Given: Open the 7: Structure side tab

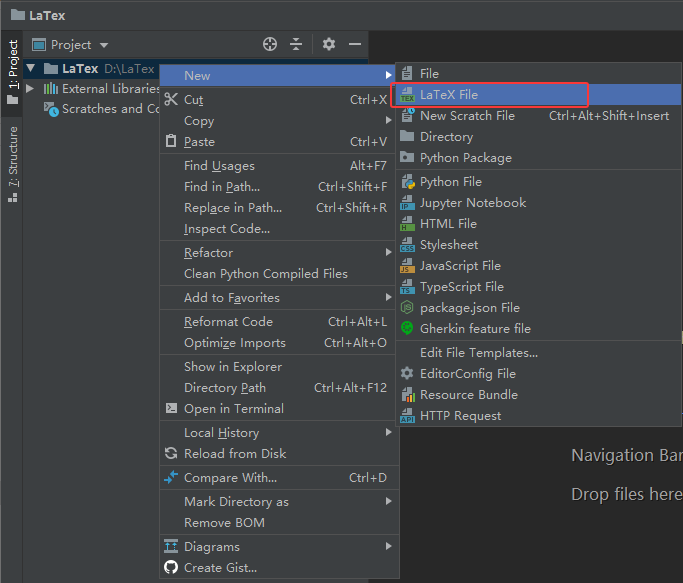Looking at the screenshot, I should [13, 164].
